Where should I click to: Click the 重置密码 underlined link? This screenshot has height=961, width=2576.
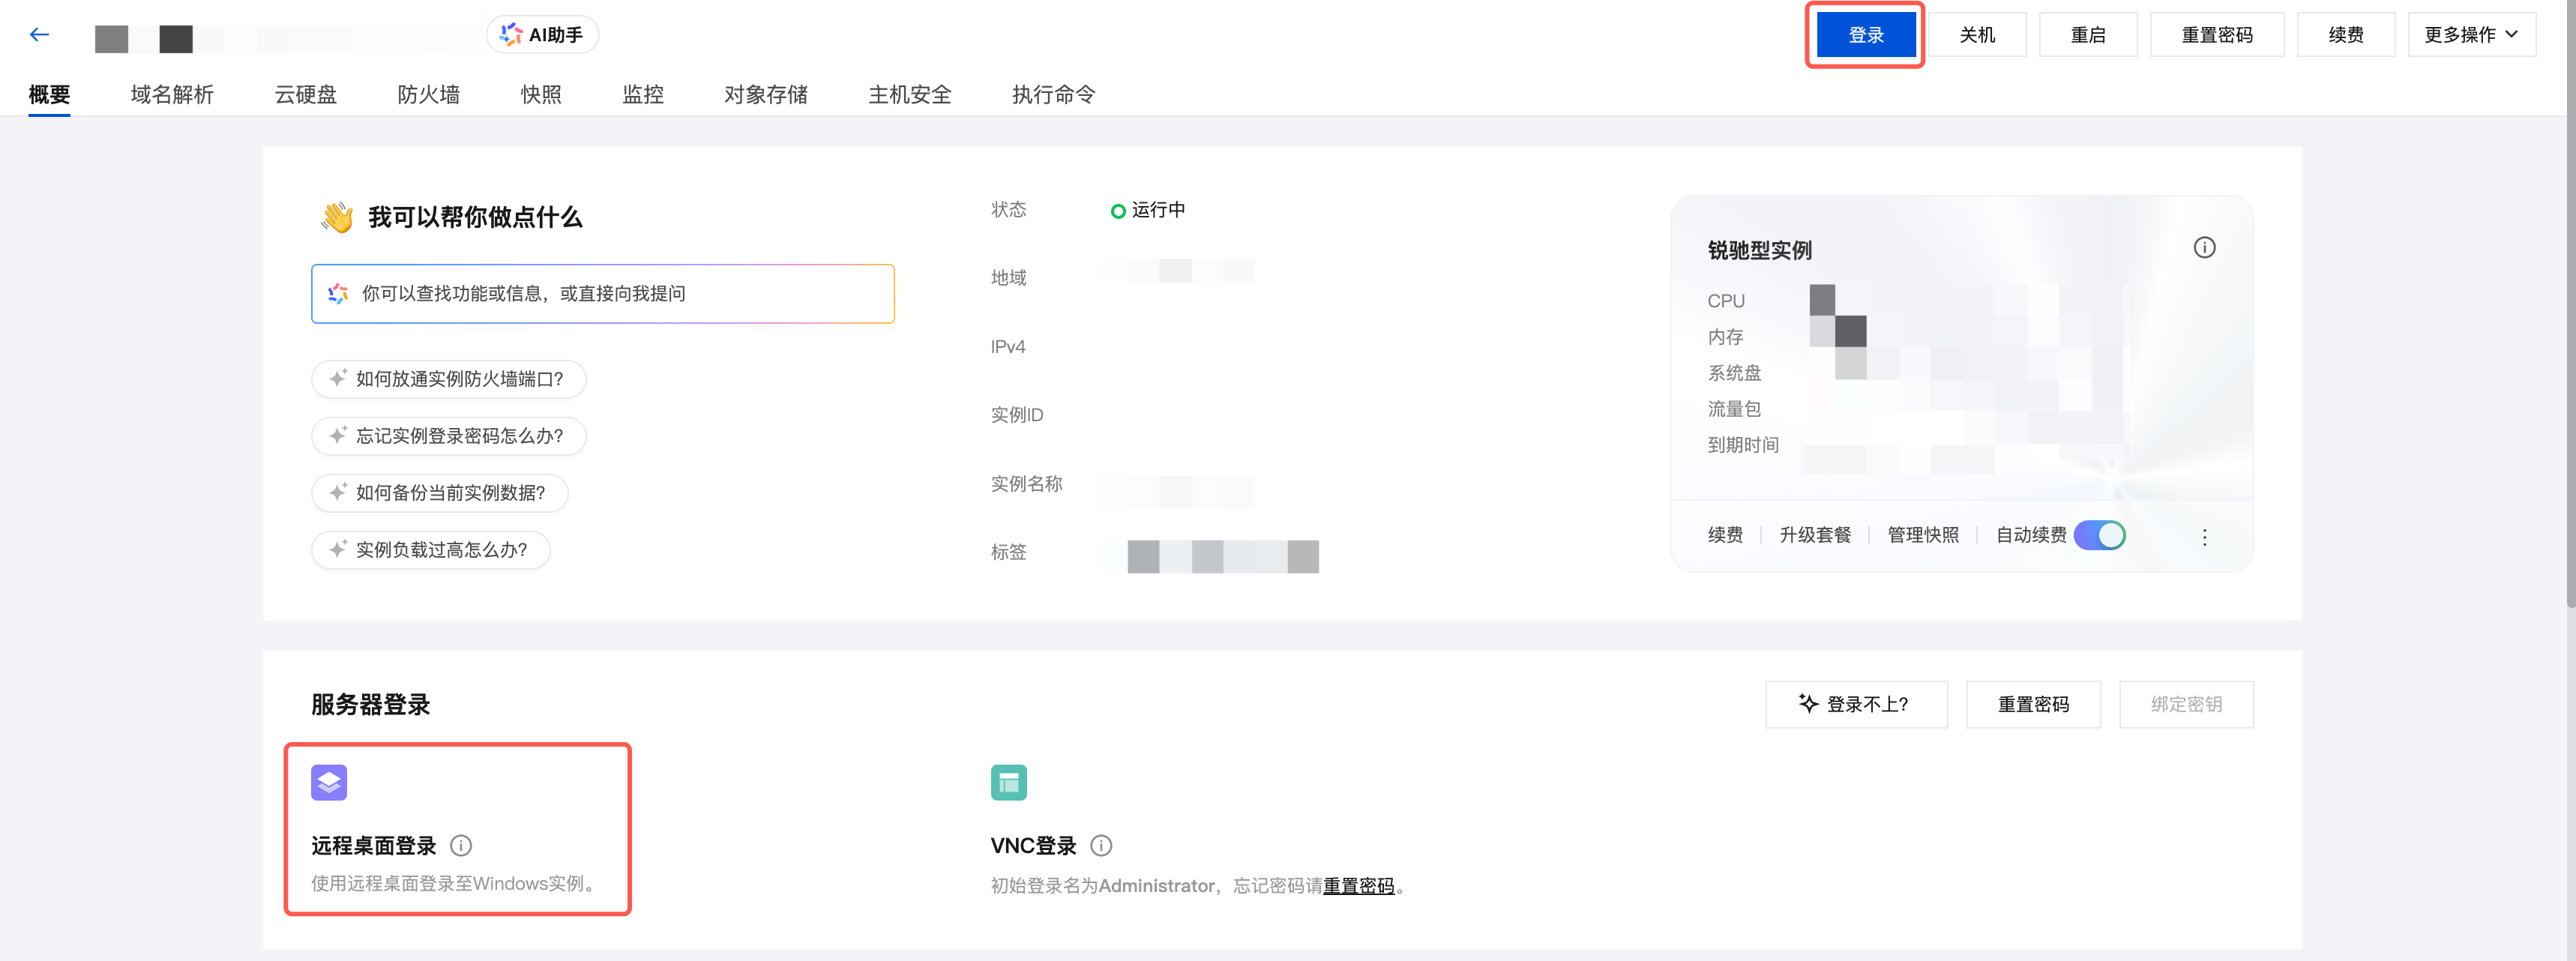tap(1358, 886)
